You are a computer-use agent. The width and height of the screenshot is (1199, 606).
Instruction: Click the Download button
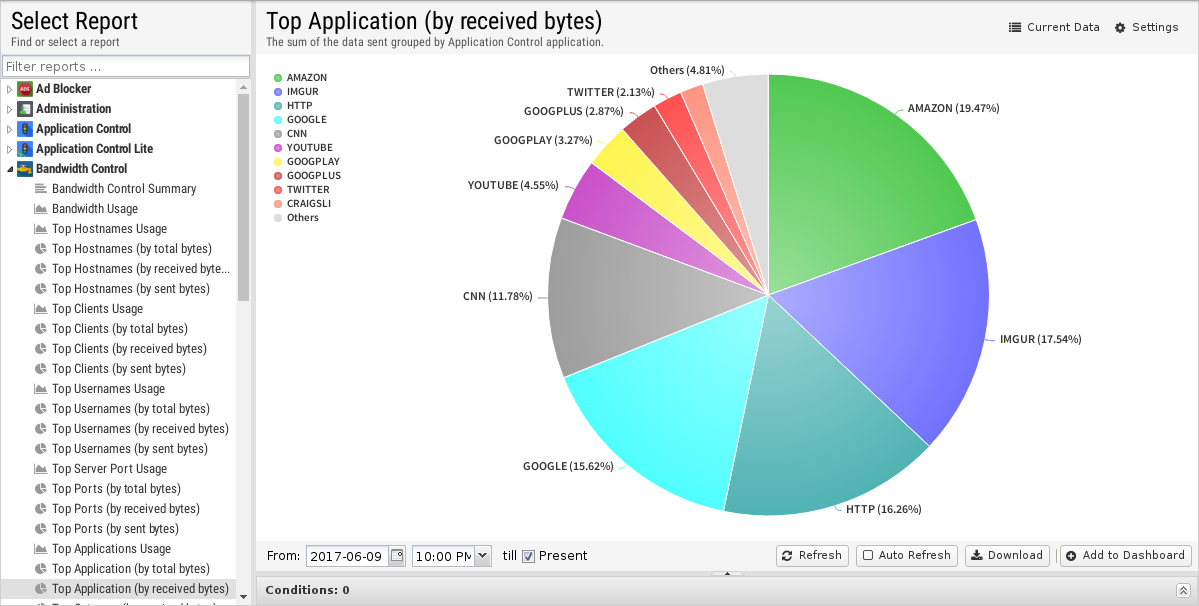coord(1007,556)
